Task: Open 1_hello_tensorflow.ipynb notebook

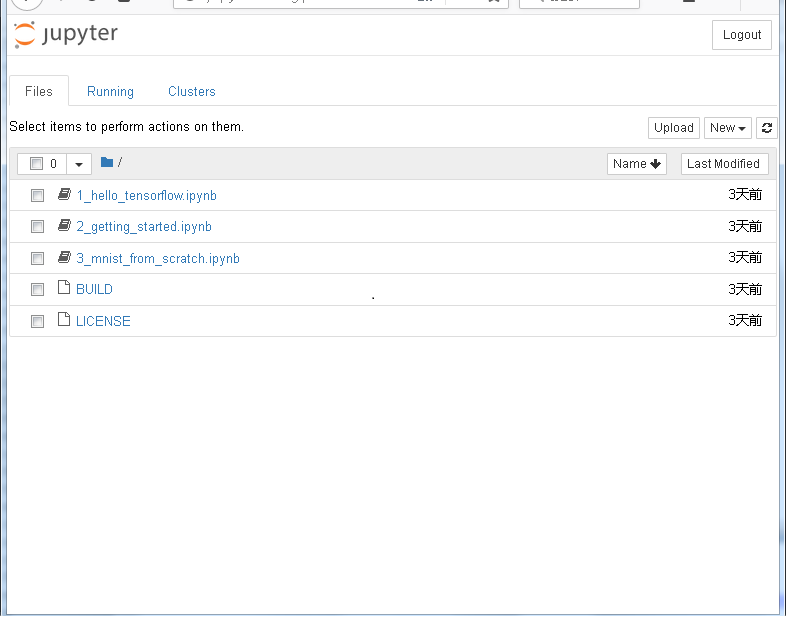Action: [x=146, y=195]
